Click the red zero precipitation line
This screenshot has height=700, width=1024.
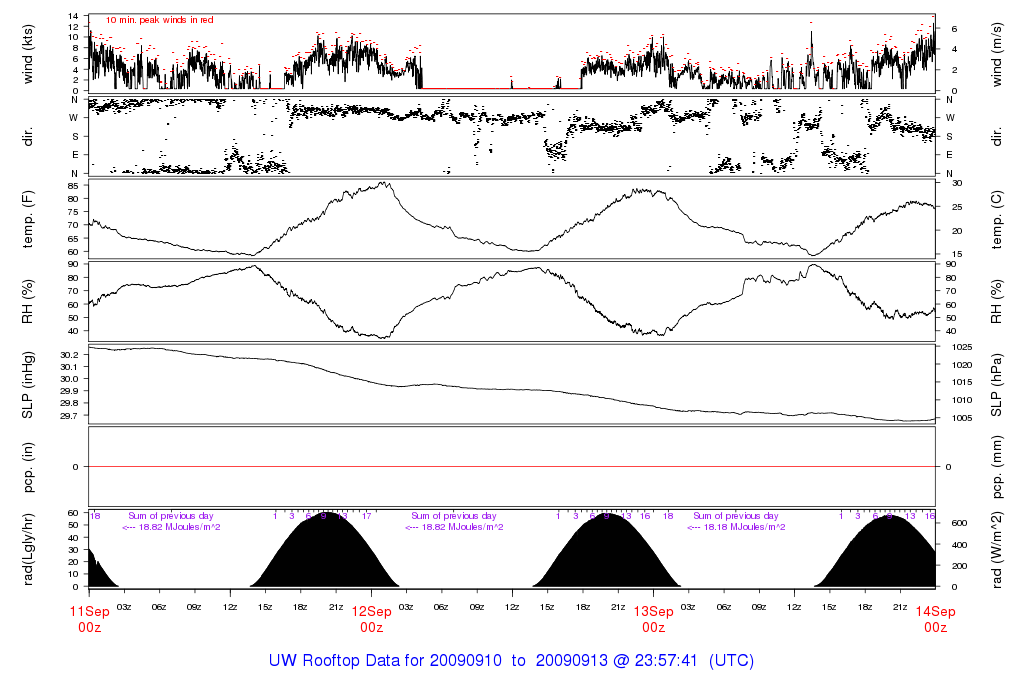(512, 467)
